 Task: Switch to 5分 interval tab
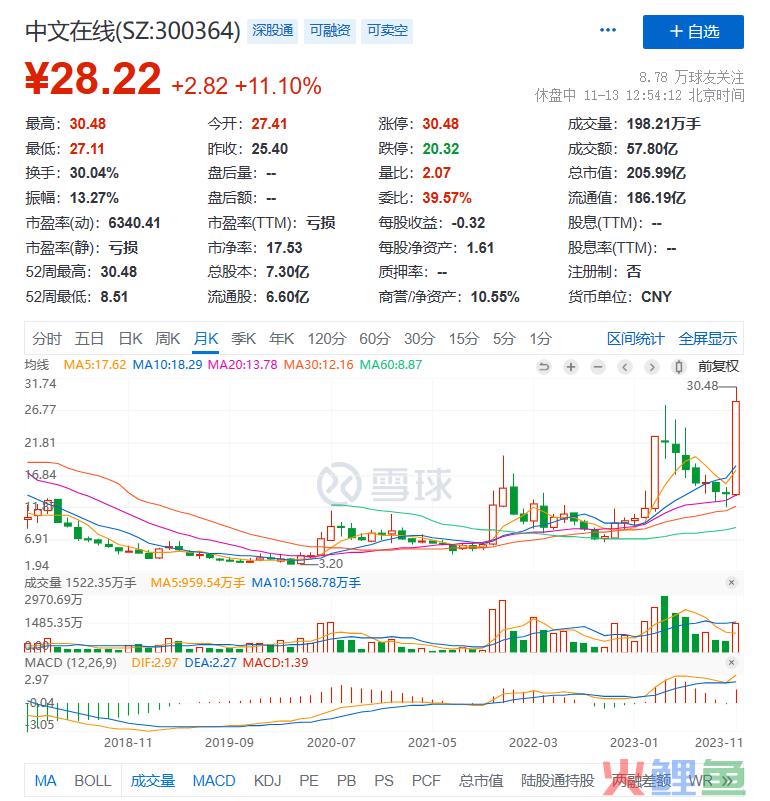coord(504,339)
